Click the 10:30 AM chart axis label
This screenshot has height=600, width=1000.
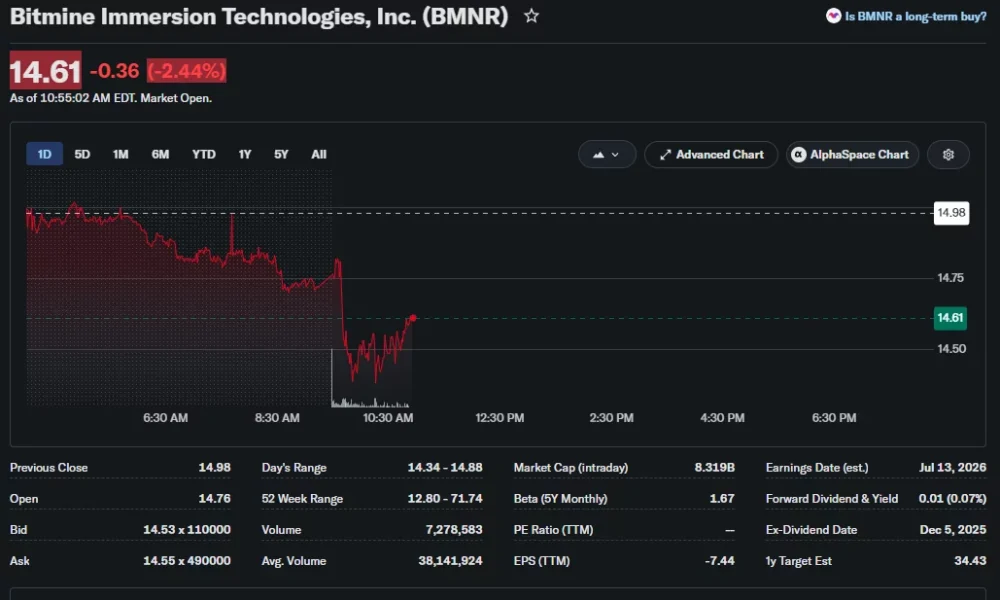[x=388, y=418]
